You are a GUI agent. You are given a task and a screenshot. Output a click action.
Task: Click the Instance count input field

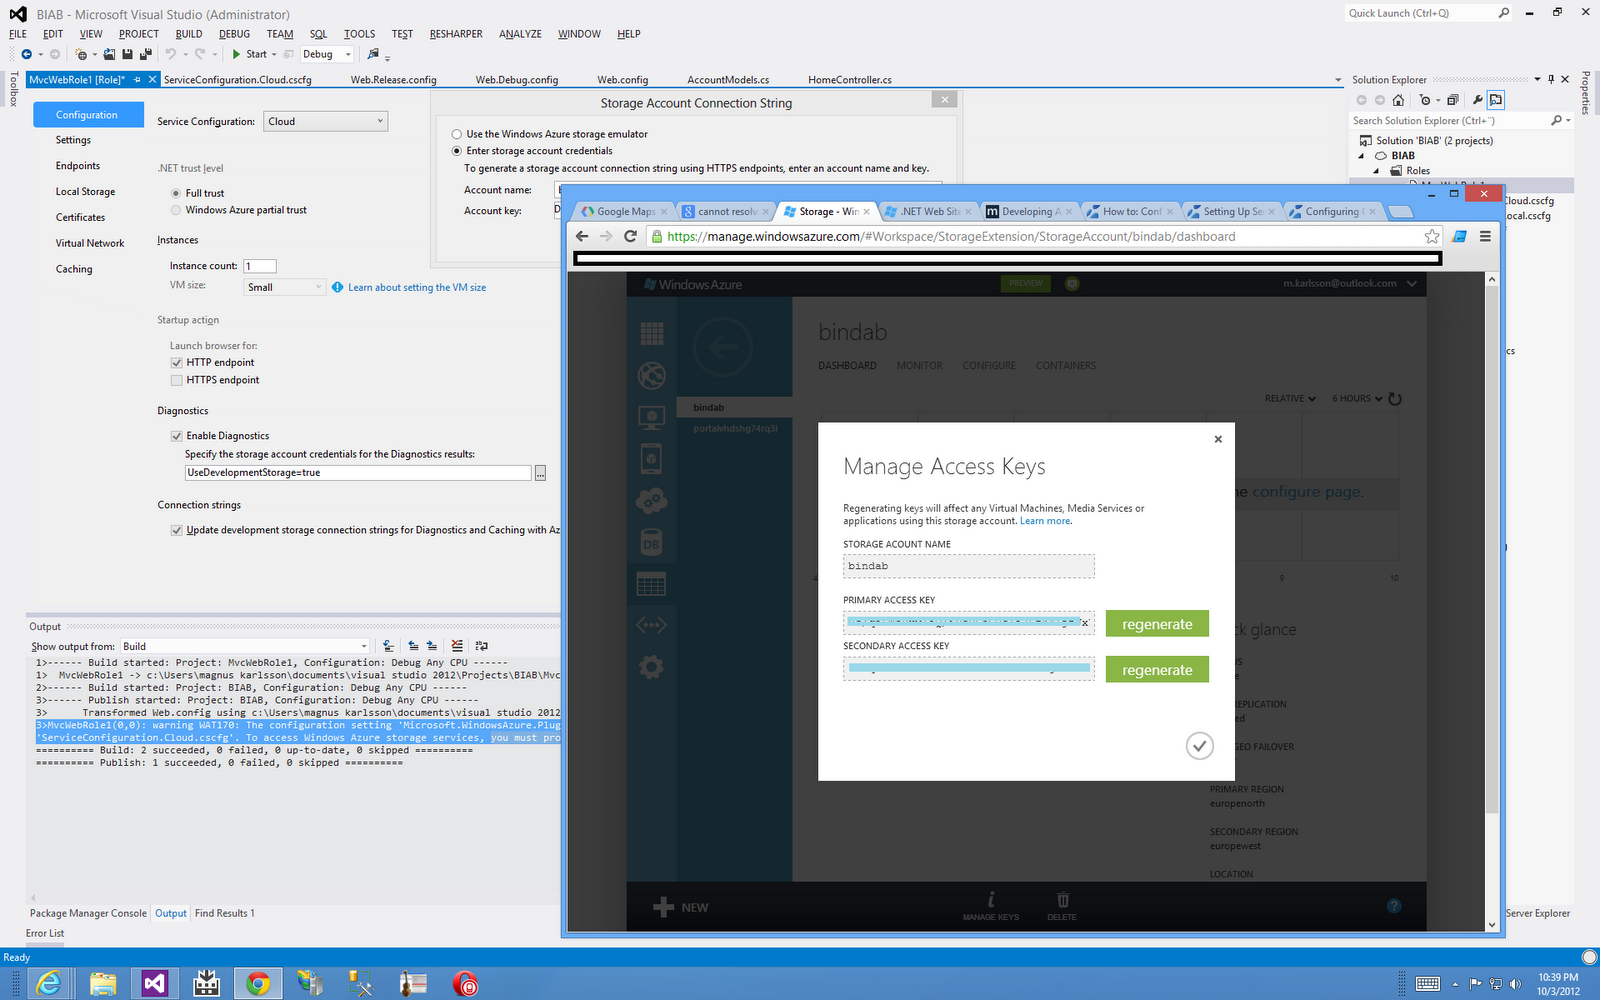point(260,266)
